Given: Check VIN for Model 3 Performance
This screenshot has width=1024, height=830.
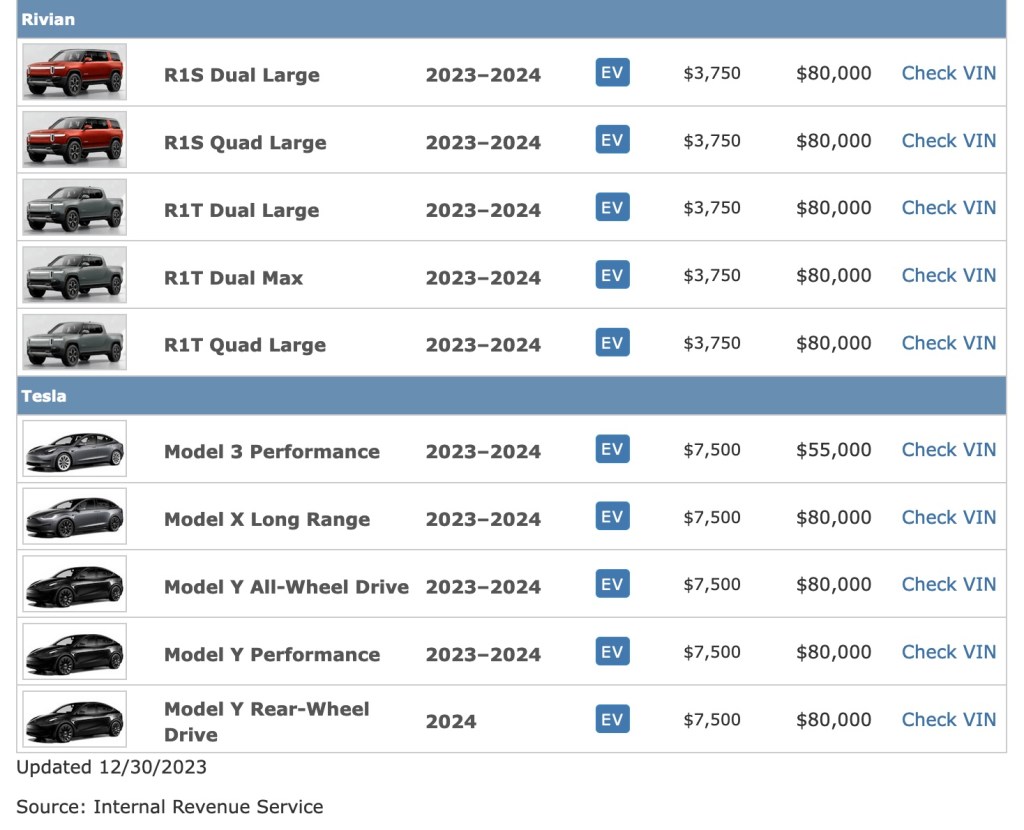Looking at the screenshot, I should tap(948, 450).
